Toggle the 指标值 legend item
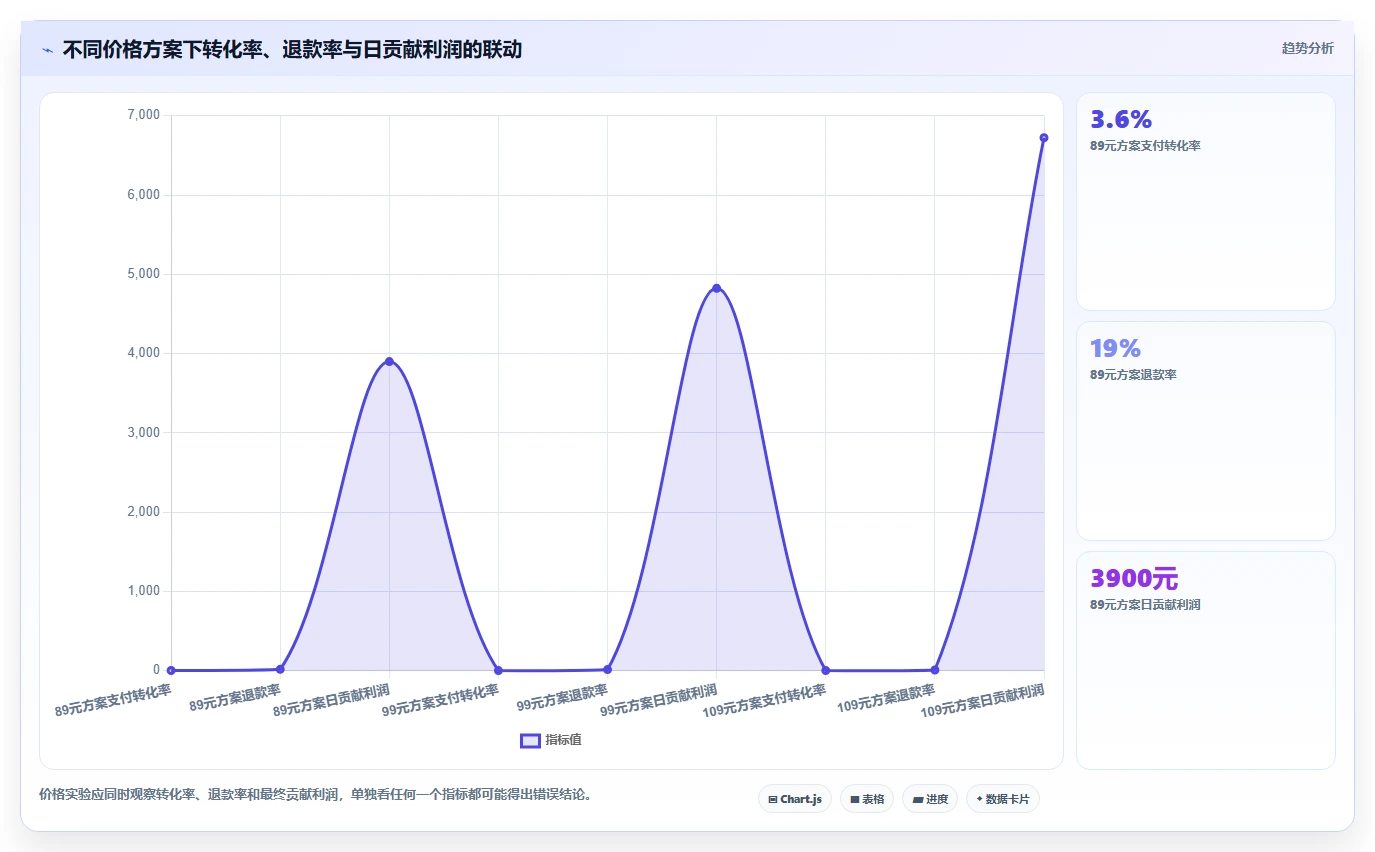1375x852 pixels. click(x=551, y=740)
